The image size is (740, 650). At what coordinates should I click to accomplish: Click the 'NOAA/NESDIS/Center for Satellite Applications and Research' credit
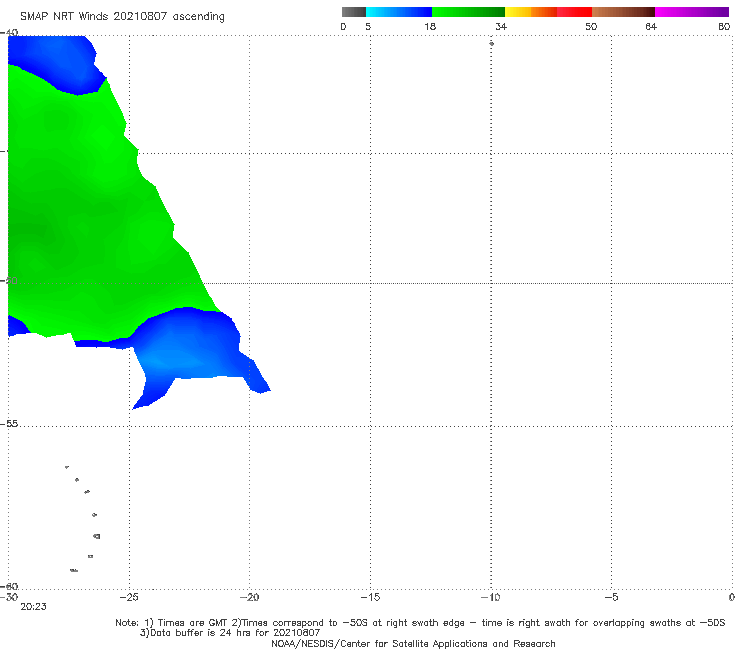[x=413, y=643]
